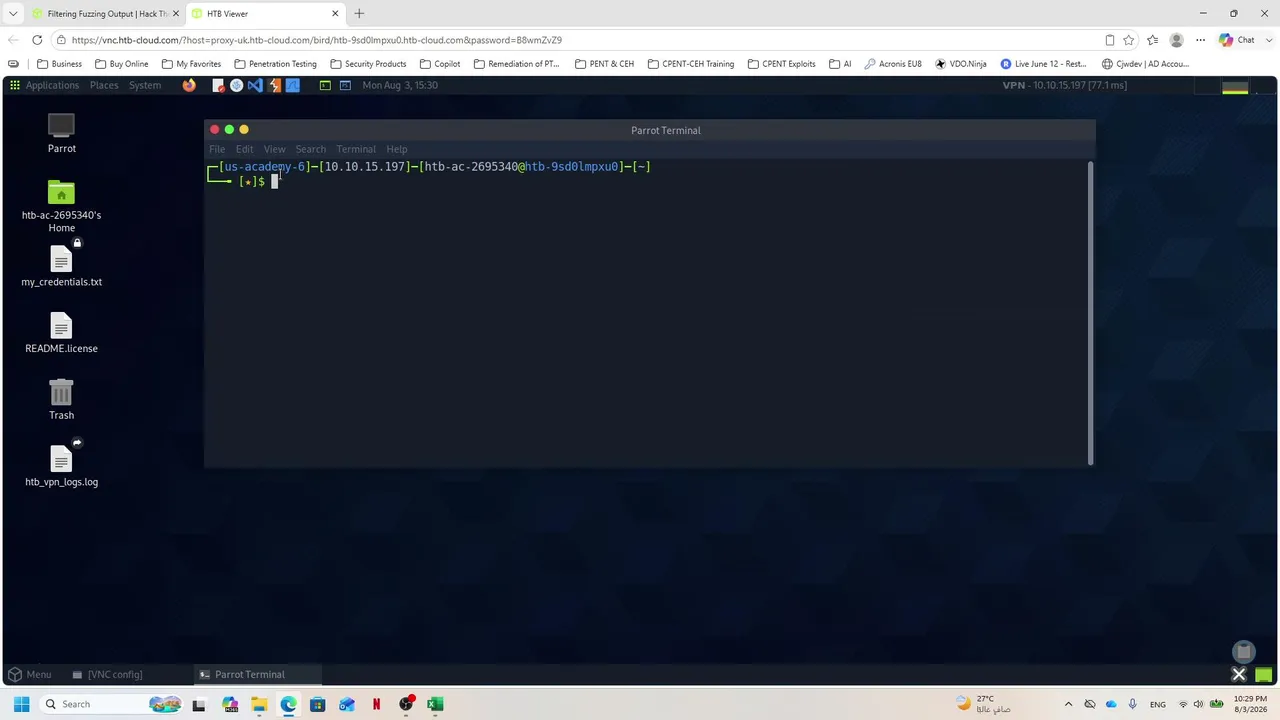
Task: Open the Edit menu in Parrot Terminal
Action: point(244,149)
